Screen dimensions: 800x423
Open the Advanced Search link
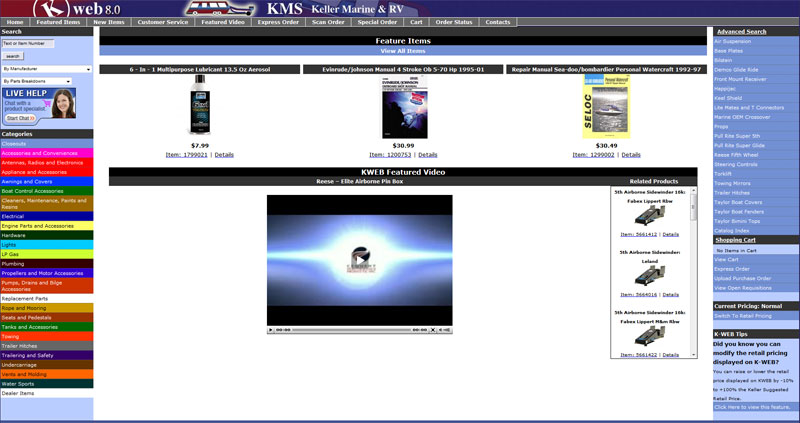(x=741, y=32)
